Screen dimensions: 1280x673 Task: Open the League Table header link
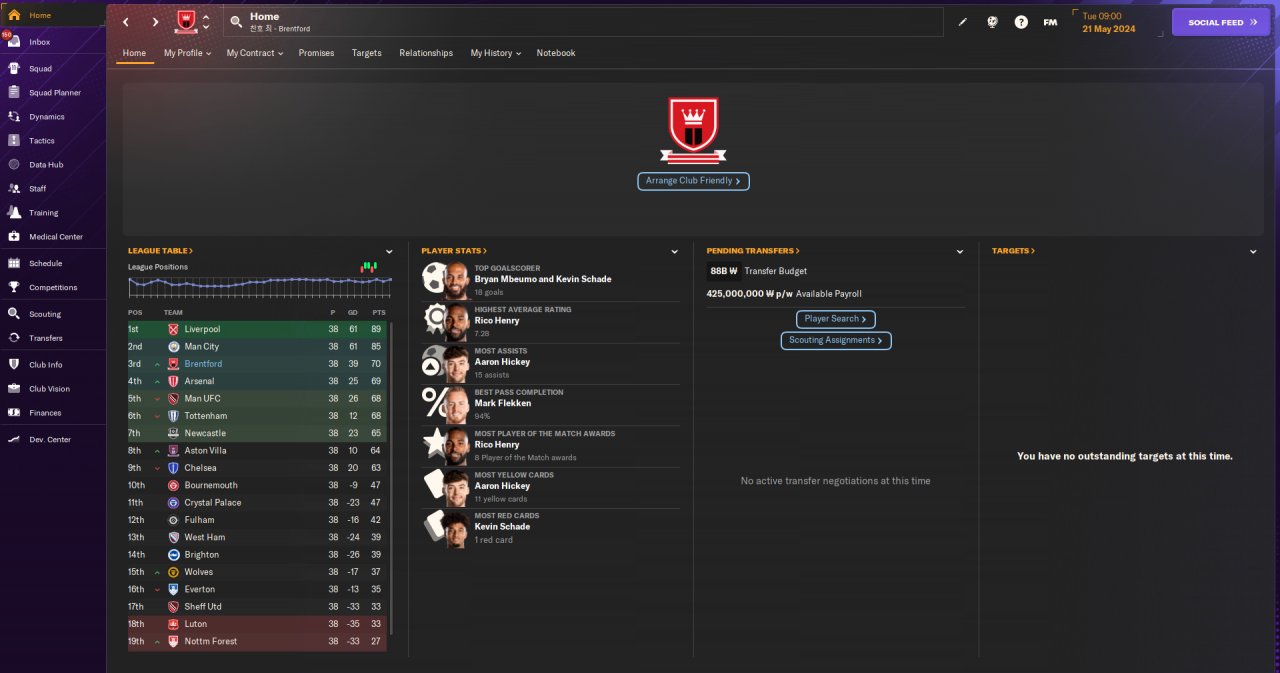pos(160,251)
